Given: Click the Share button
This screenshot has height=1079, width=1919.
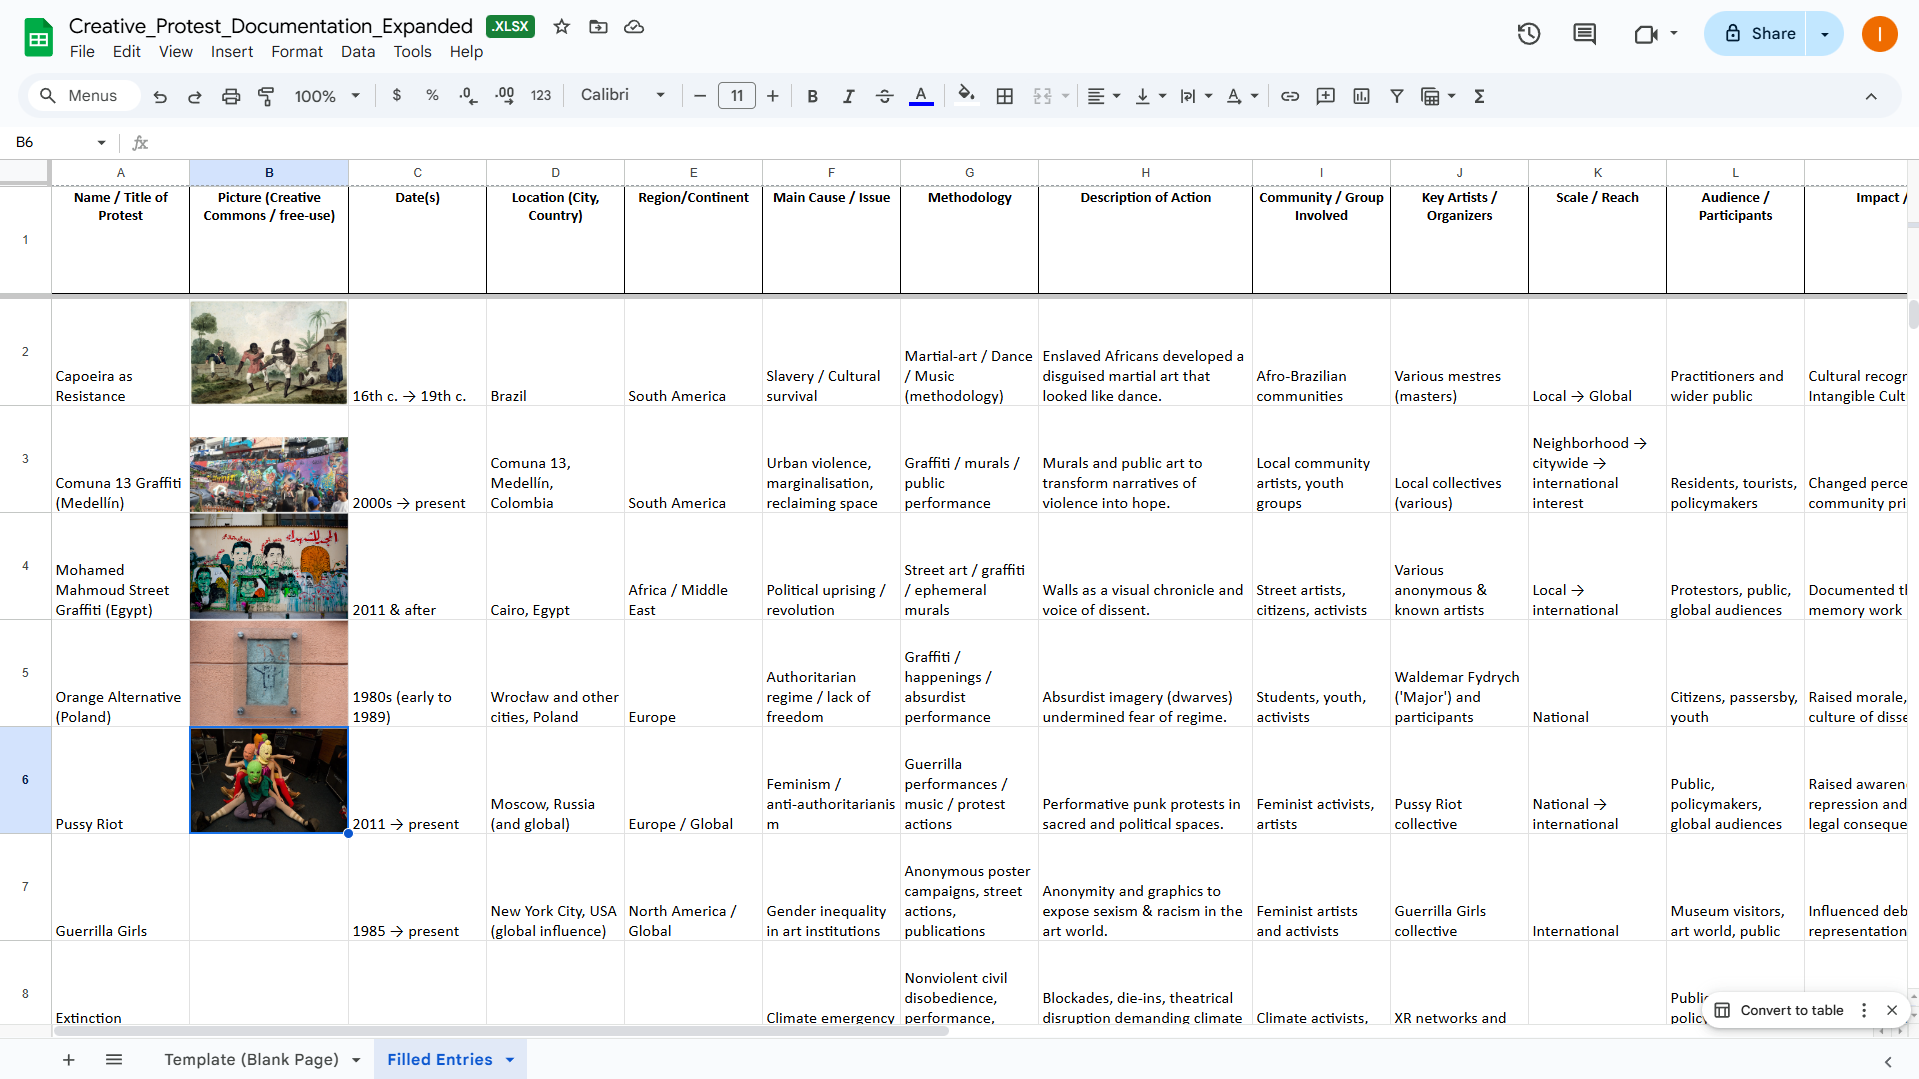Looking at the screenshot, I should coord(1759,34).
